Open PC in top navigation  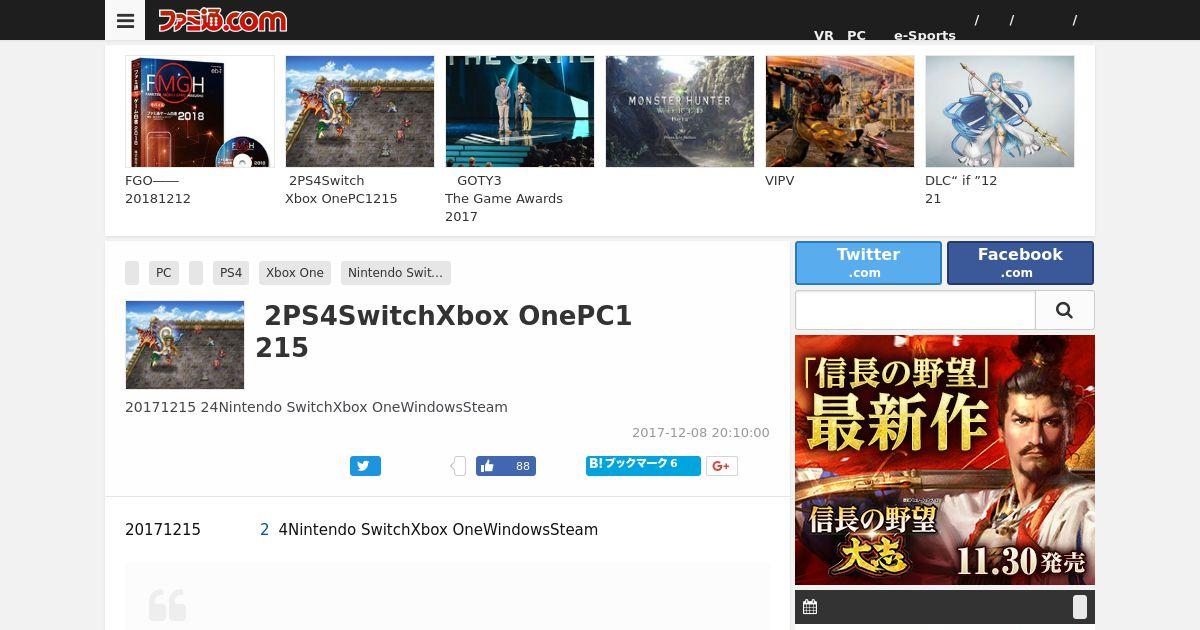[x=857, y=35]
